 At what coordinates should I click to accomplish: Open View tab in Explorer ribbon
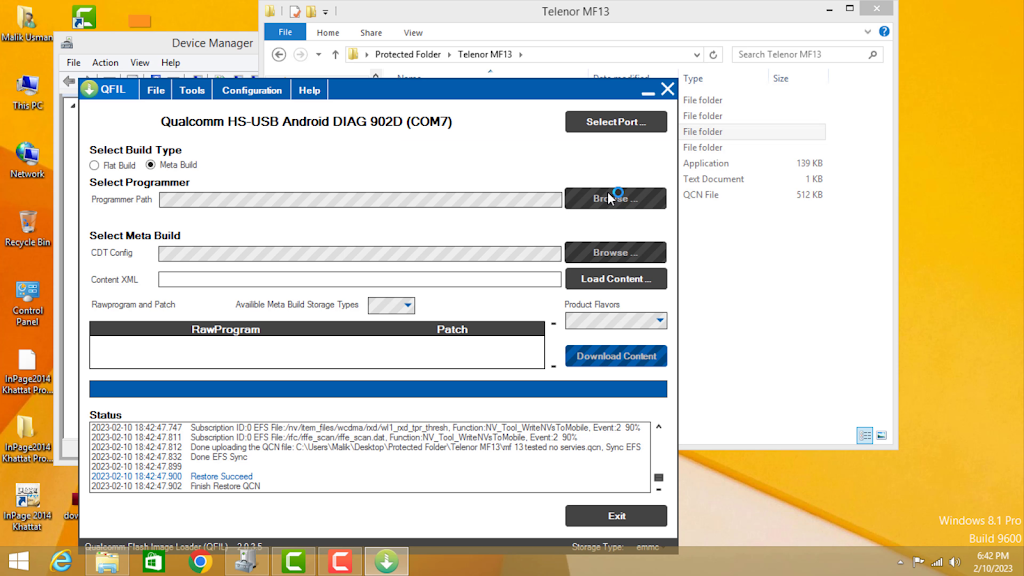pyautogui.click(x=413, y=33)
